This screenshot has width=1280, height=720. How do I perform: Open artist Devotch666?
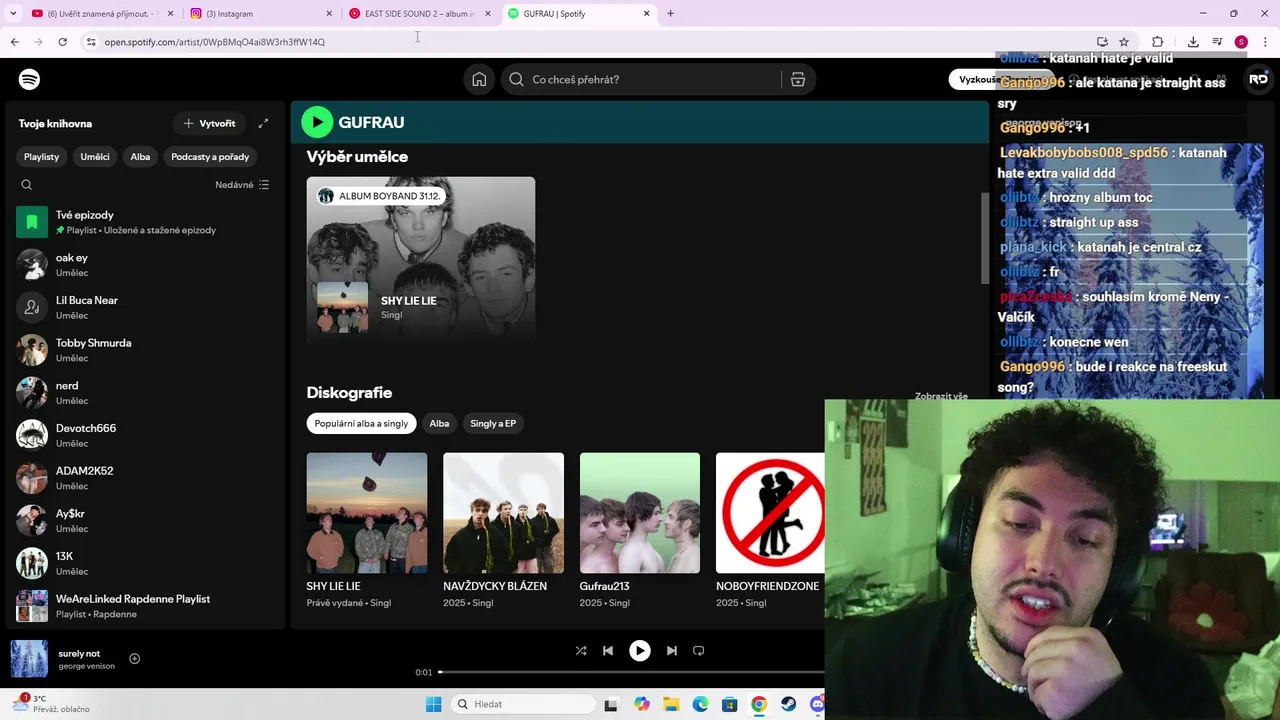[x=146, y=435]
